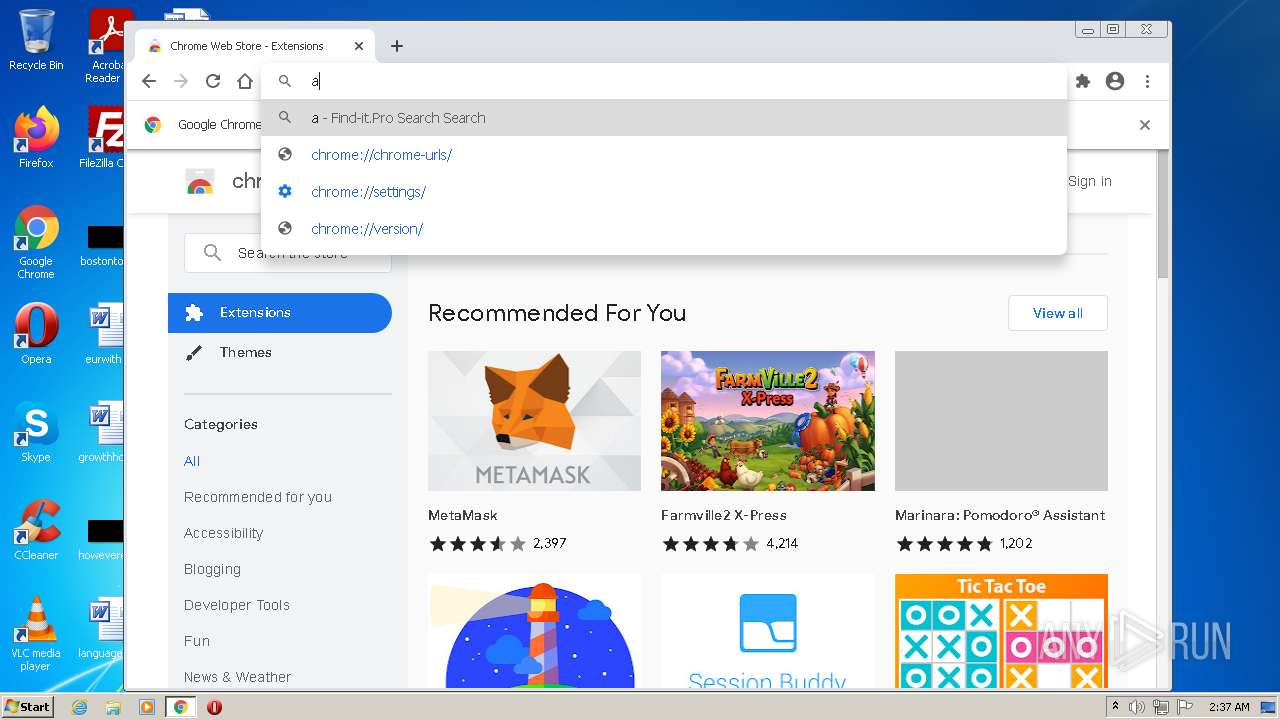Screen dimensions: 1280x720
Task: Click the Farmville2 star rating 4,214
Action: coord(730,544)
